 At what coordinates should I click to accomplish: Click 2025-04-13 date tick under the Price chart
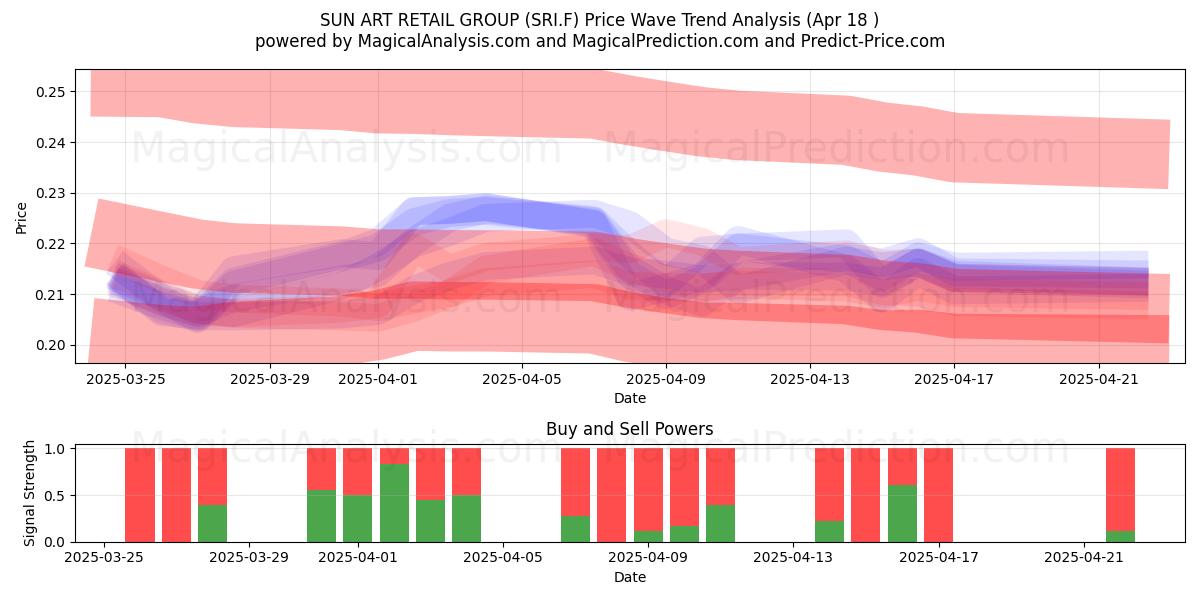(x=811, y=379)
